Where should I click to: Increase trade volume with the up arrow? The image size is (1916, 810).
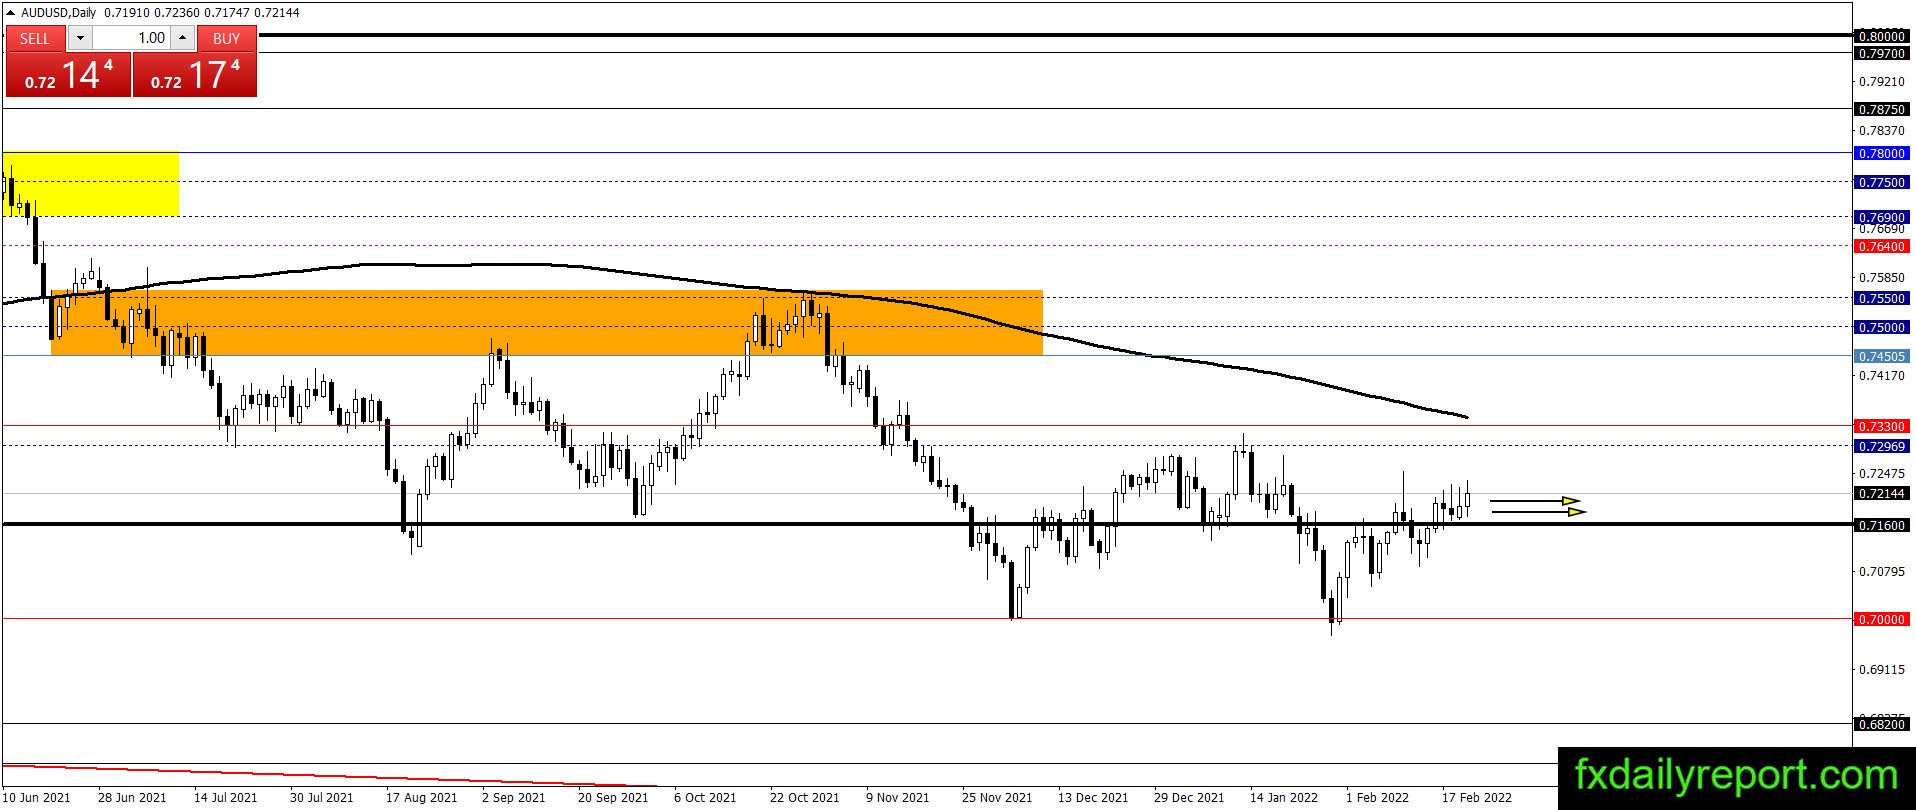point(183,38)
